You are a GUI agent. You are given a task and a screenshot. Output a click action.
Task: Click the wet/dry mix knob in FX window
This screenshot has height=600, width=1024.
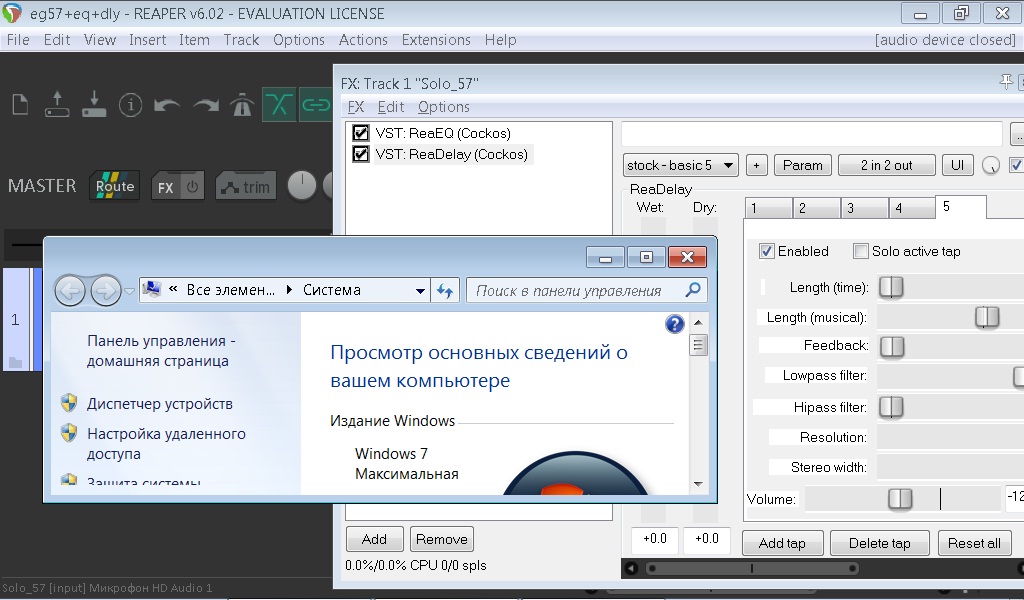click(x=991, y=166)
